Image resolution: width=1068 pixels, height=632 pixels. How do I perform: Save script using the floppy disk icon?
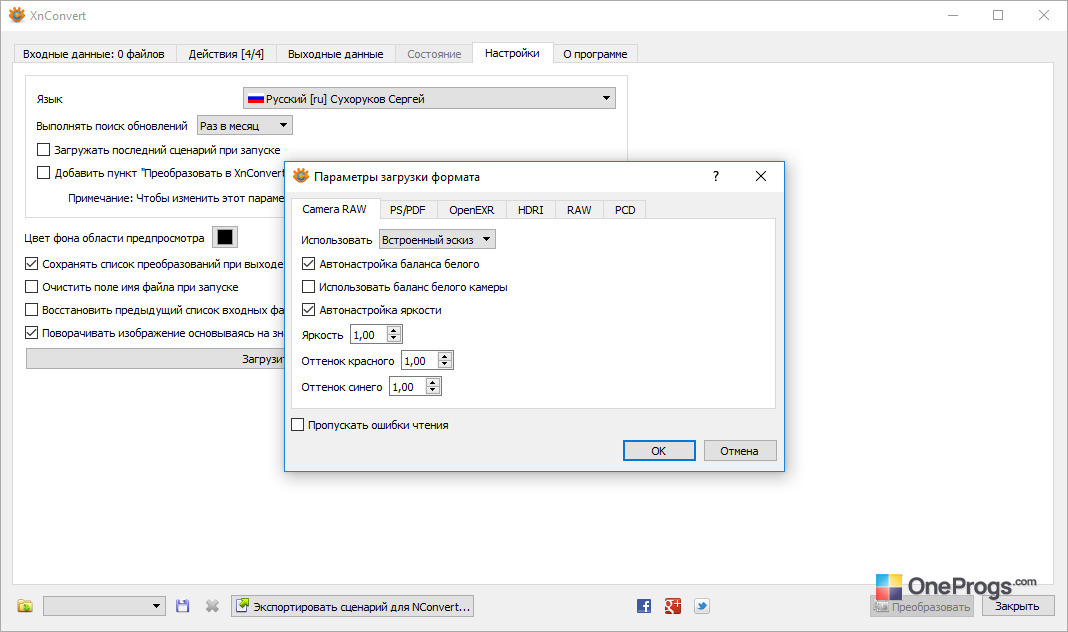pyautogui.click(x=183, y=605)
